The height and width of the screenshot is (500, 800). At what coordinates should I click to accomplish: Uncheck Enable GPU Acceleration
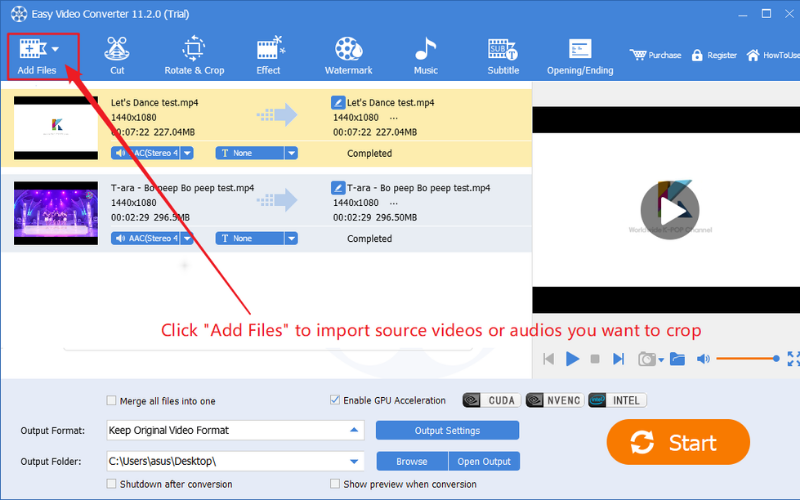[335, 400]
